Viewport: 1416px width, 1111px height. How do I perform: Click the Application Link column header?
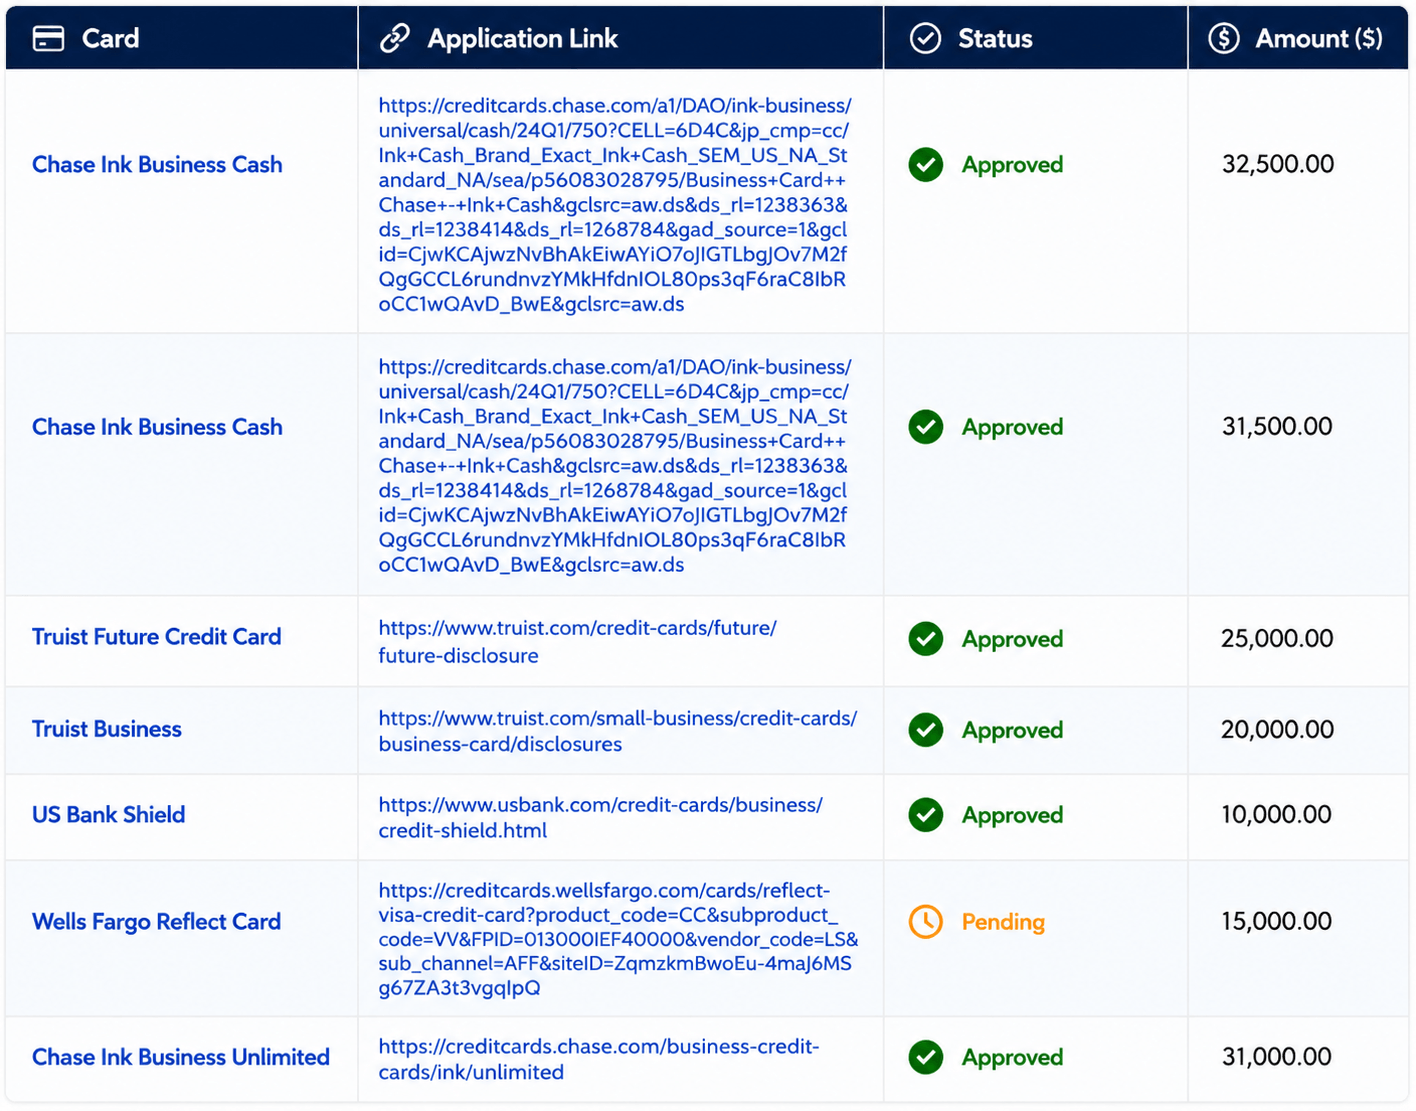(x=621, y=38)
